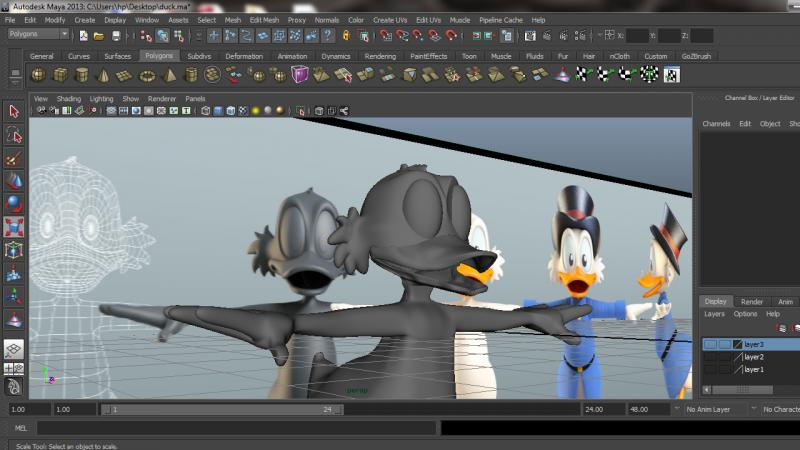Click the polygon sphere shelf icon
Viewport: 800px width, 450px height.
pos(38,75)
